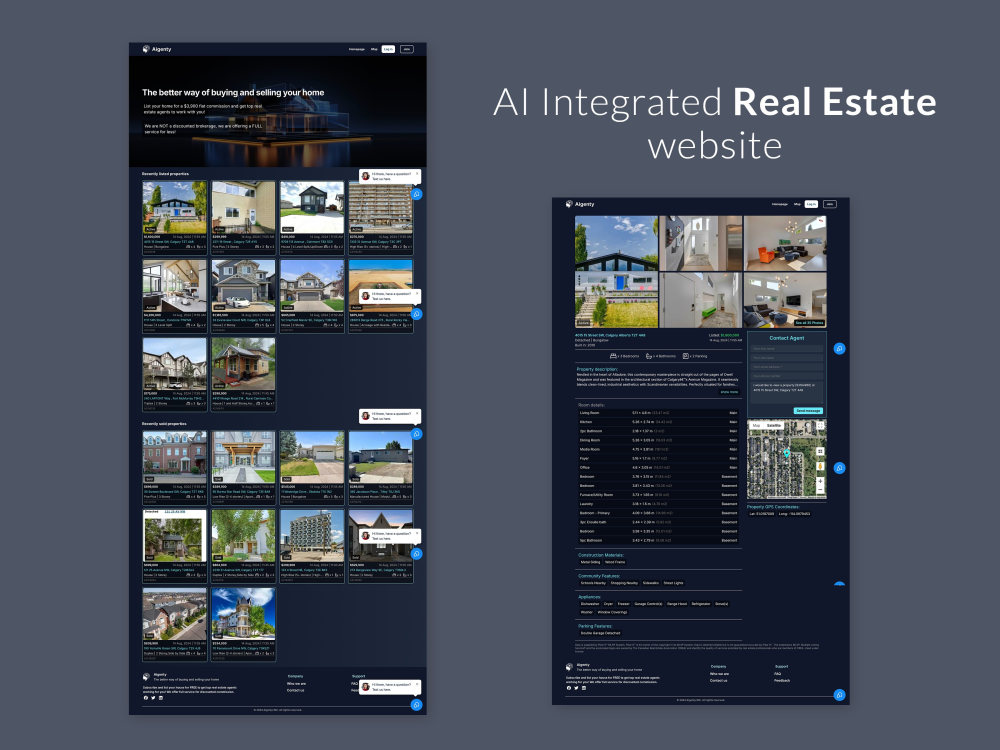
Task: Click Send message button in Contact Agent form
Action: click(808, 411)
